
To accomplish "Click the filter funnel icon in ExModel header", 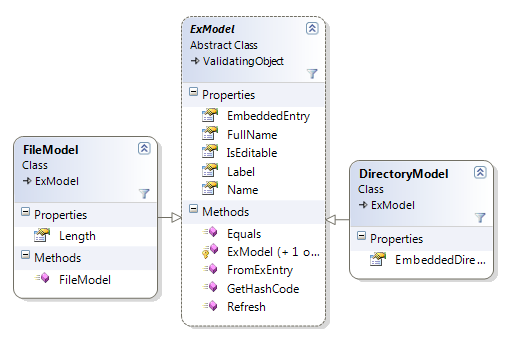I will coord(312,73).
